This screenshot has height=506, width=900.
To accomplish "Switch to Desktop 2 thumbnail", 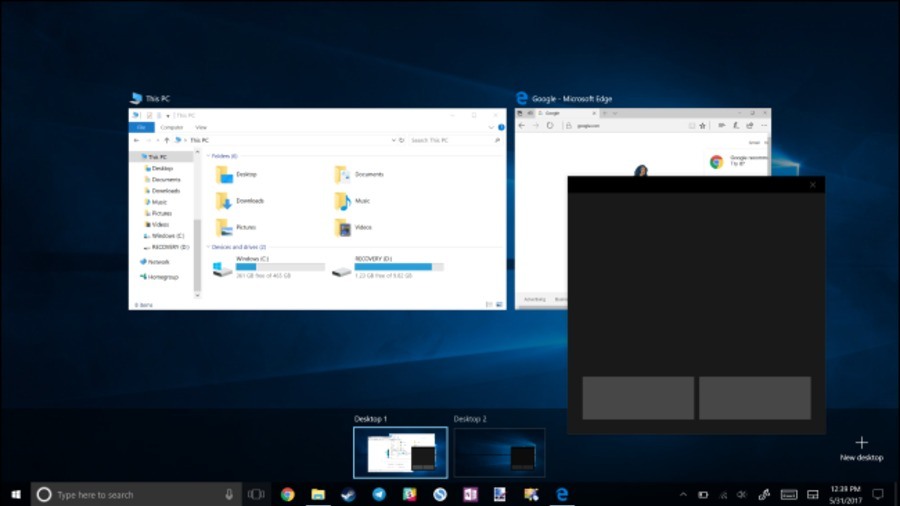I will [499, 452].
